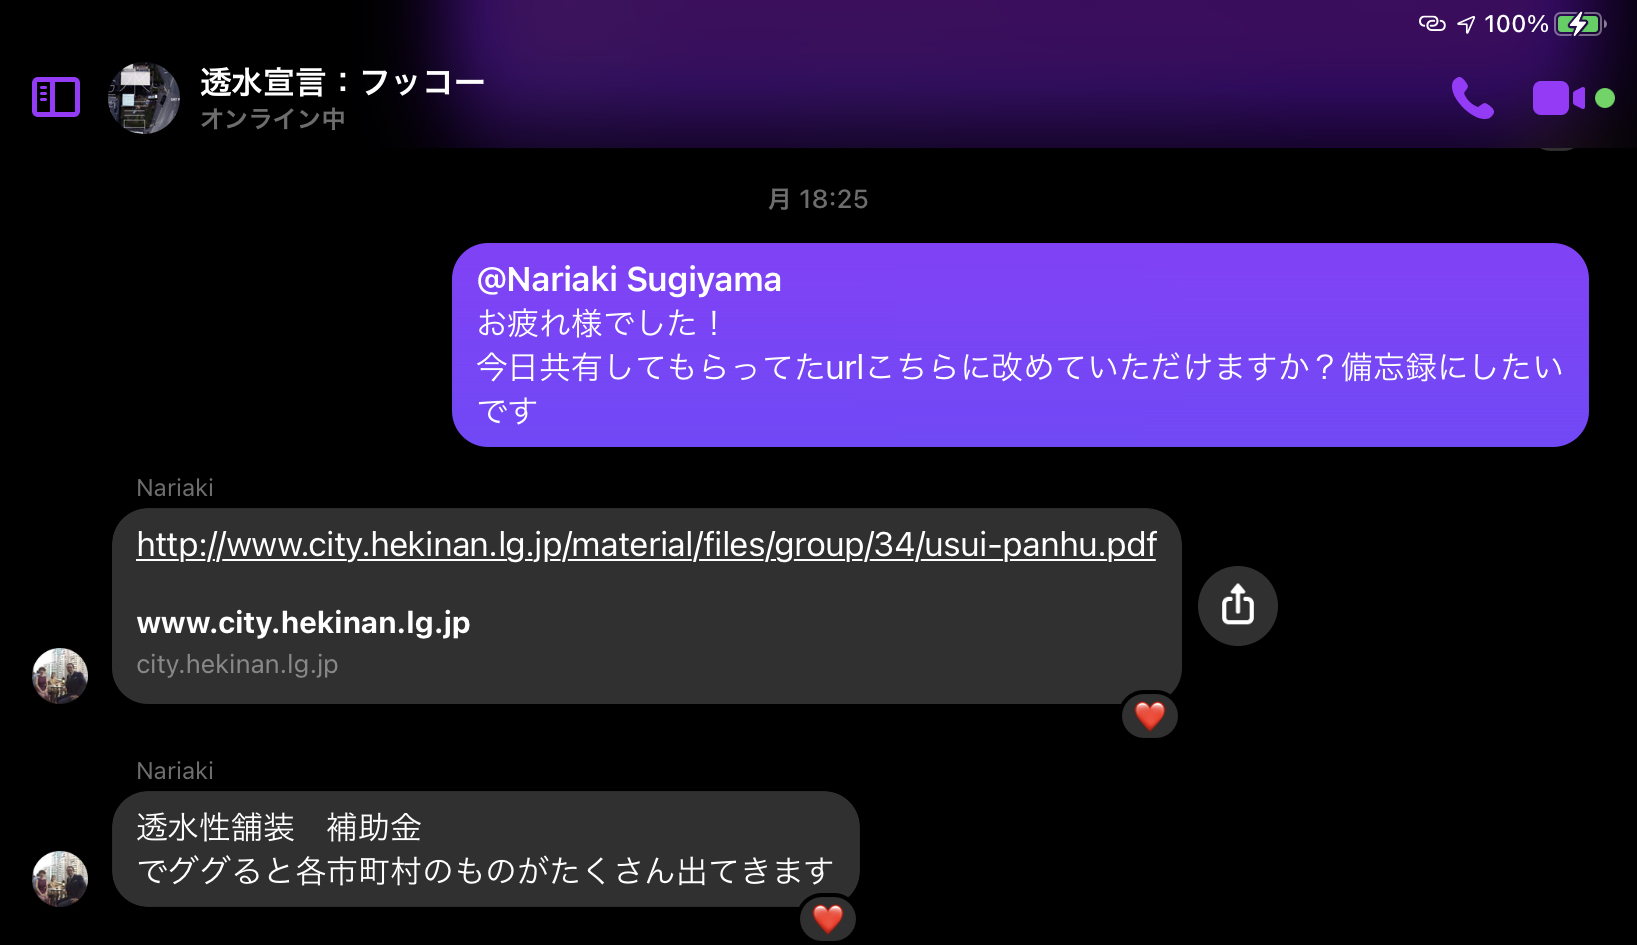
Task: Tap Nariaki's avatar beside the link message
Action: [60, 676]
